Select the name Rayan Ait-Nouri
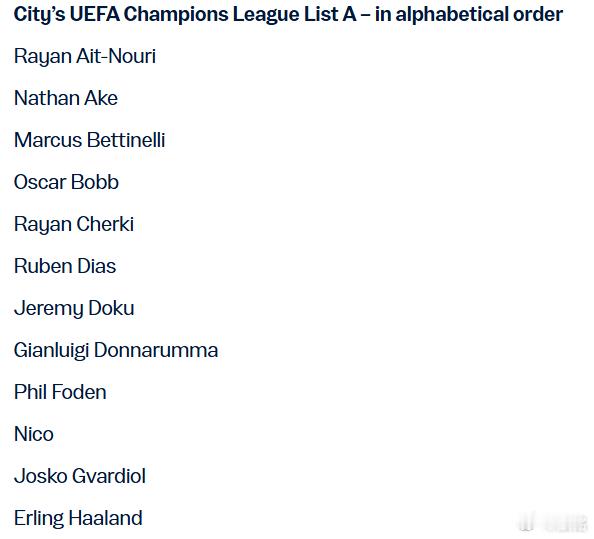594x539 pixels. (x=85, y=56)
